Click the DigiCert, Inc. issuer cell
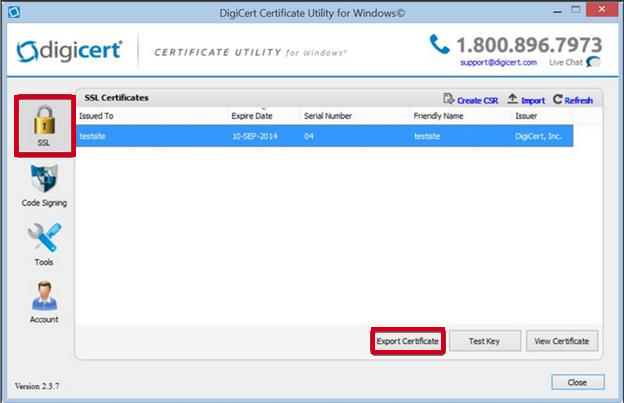624x403 pixels. (538, 136)
